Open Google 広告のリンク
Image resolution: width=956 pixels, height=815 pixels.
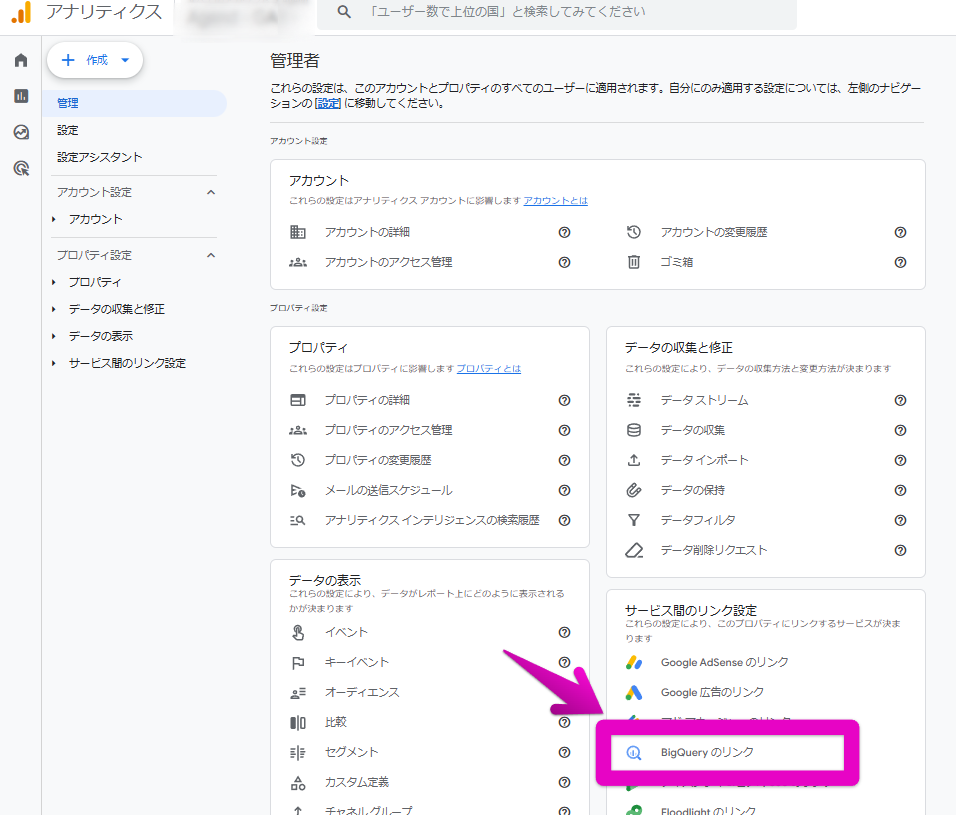(712, 692)
